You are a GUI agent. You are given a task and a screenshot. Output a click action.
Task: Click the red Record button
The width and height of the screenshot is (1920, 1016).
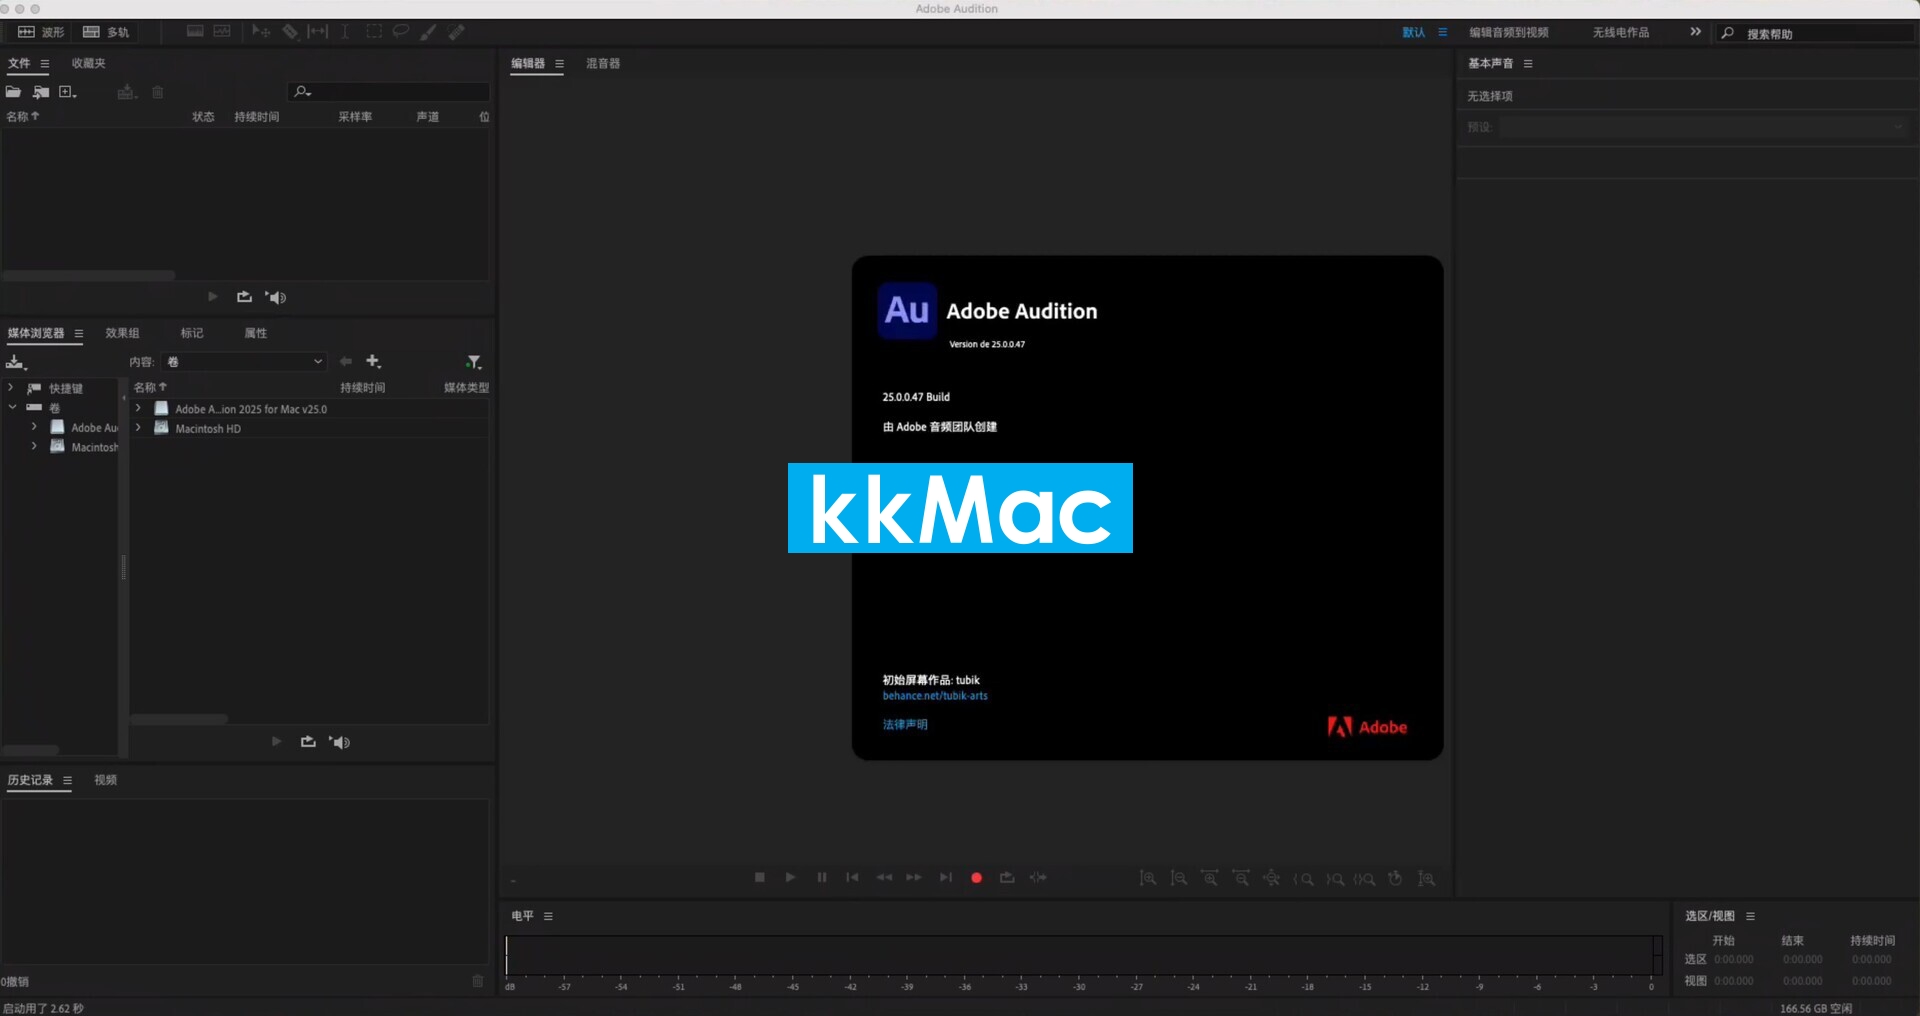tap(976, 878)
